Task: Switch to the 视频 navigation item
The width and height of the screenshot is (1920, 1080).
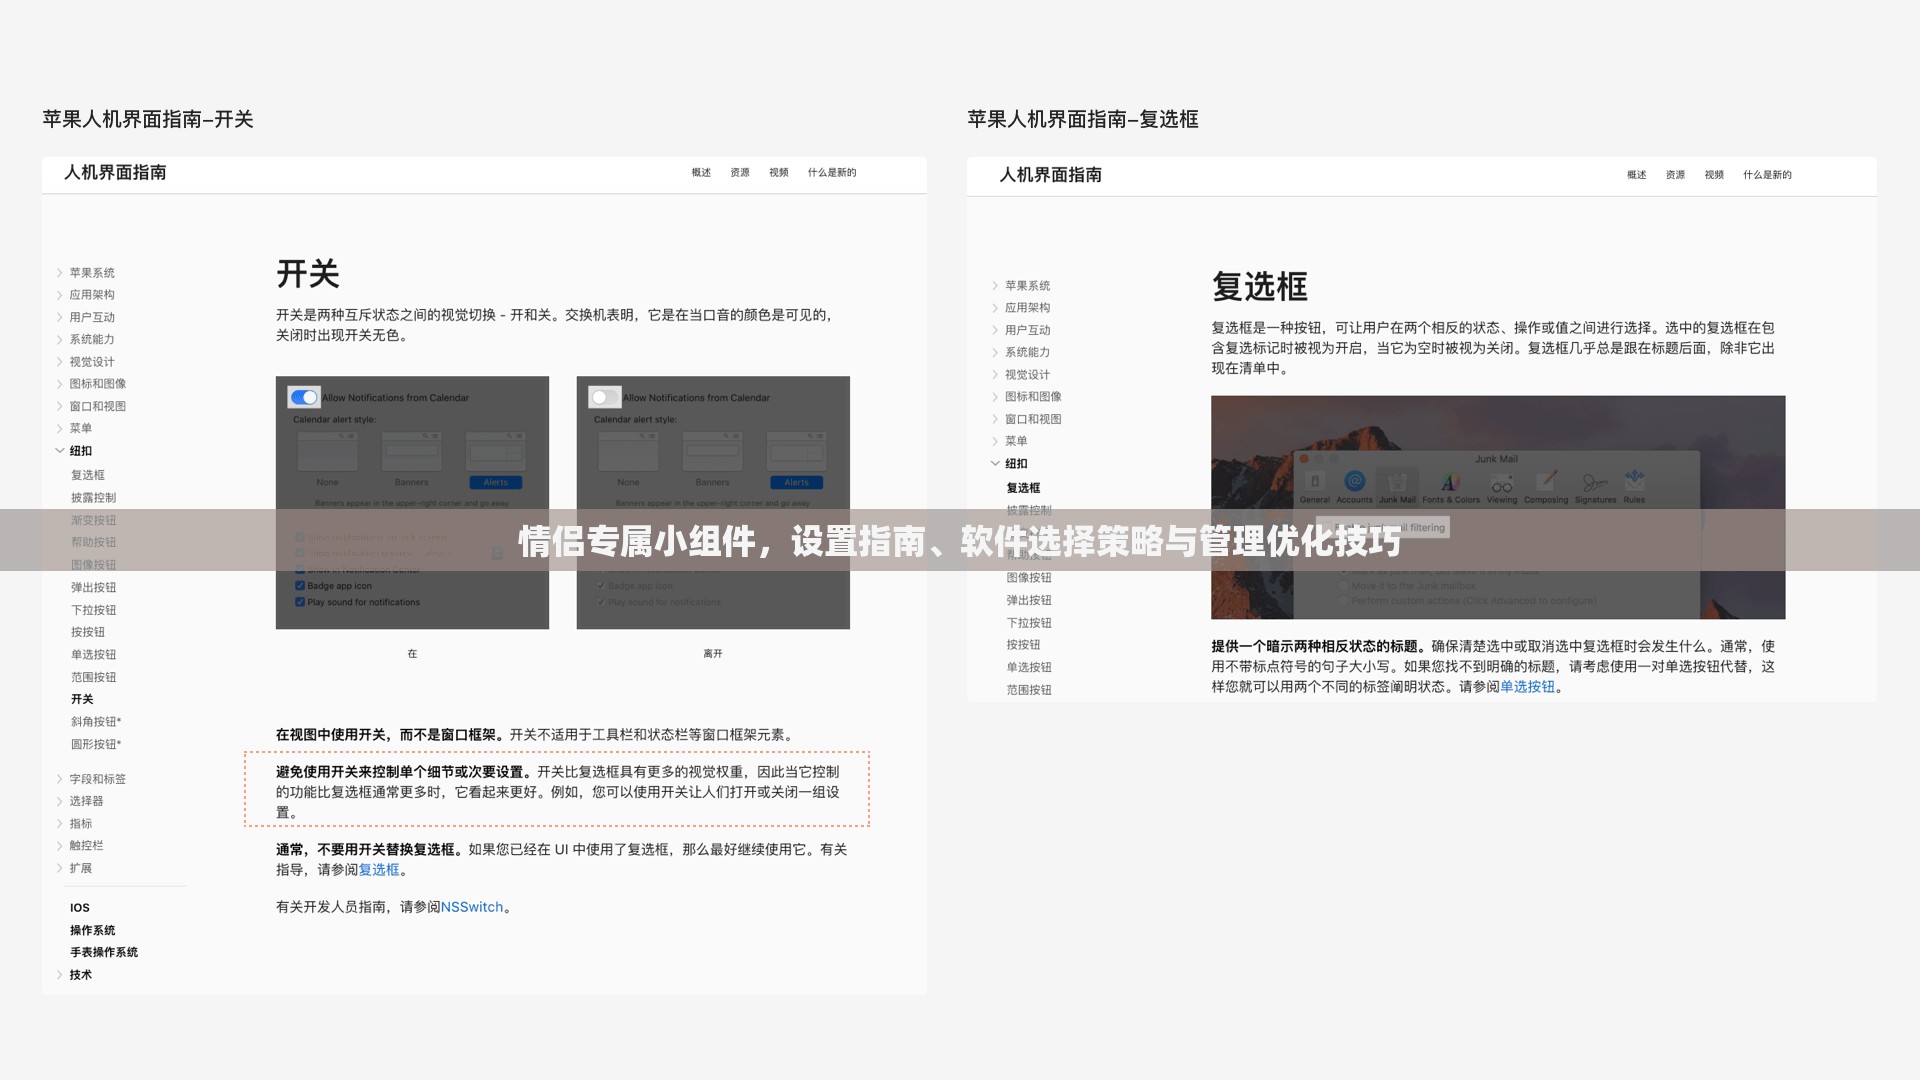Action: coord(779,172)
